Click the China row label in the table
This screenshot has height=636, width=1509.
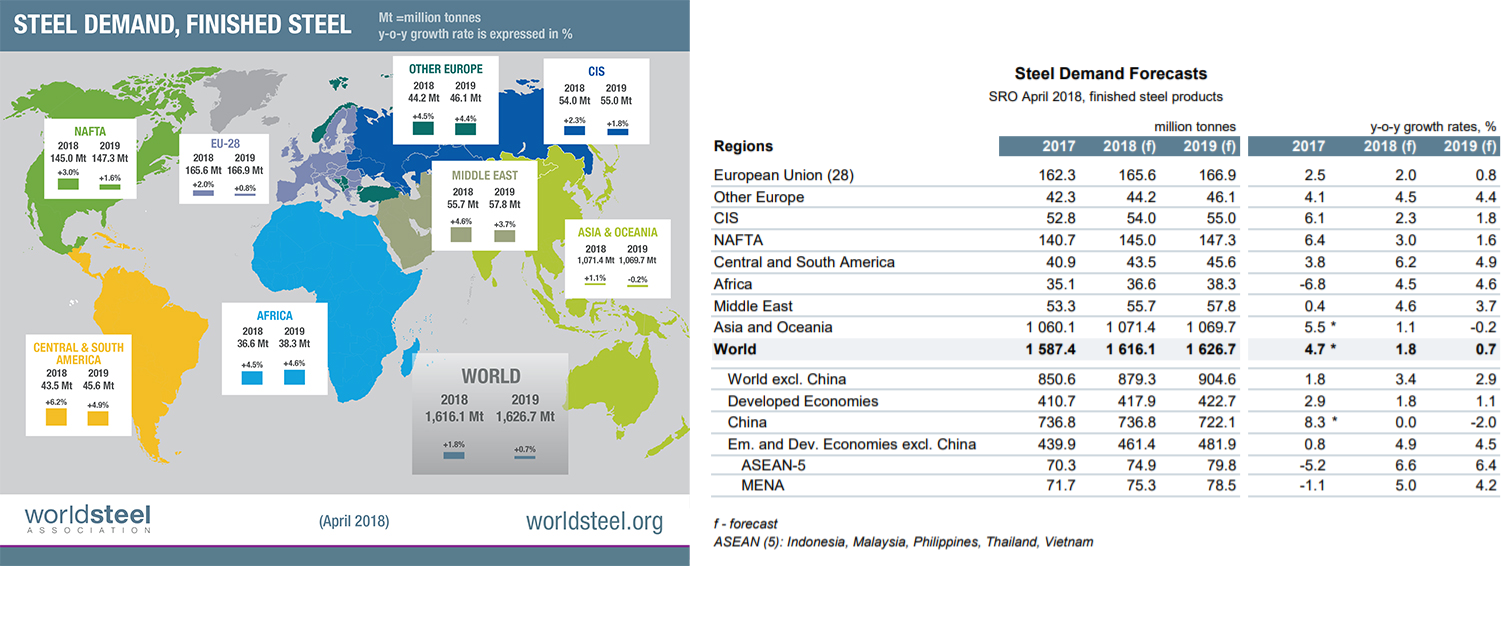747,423
